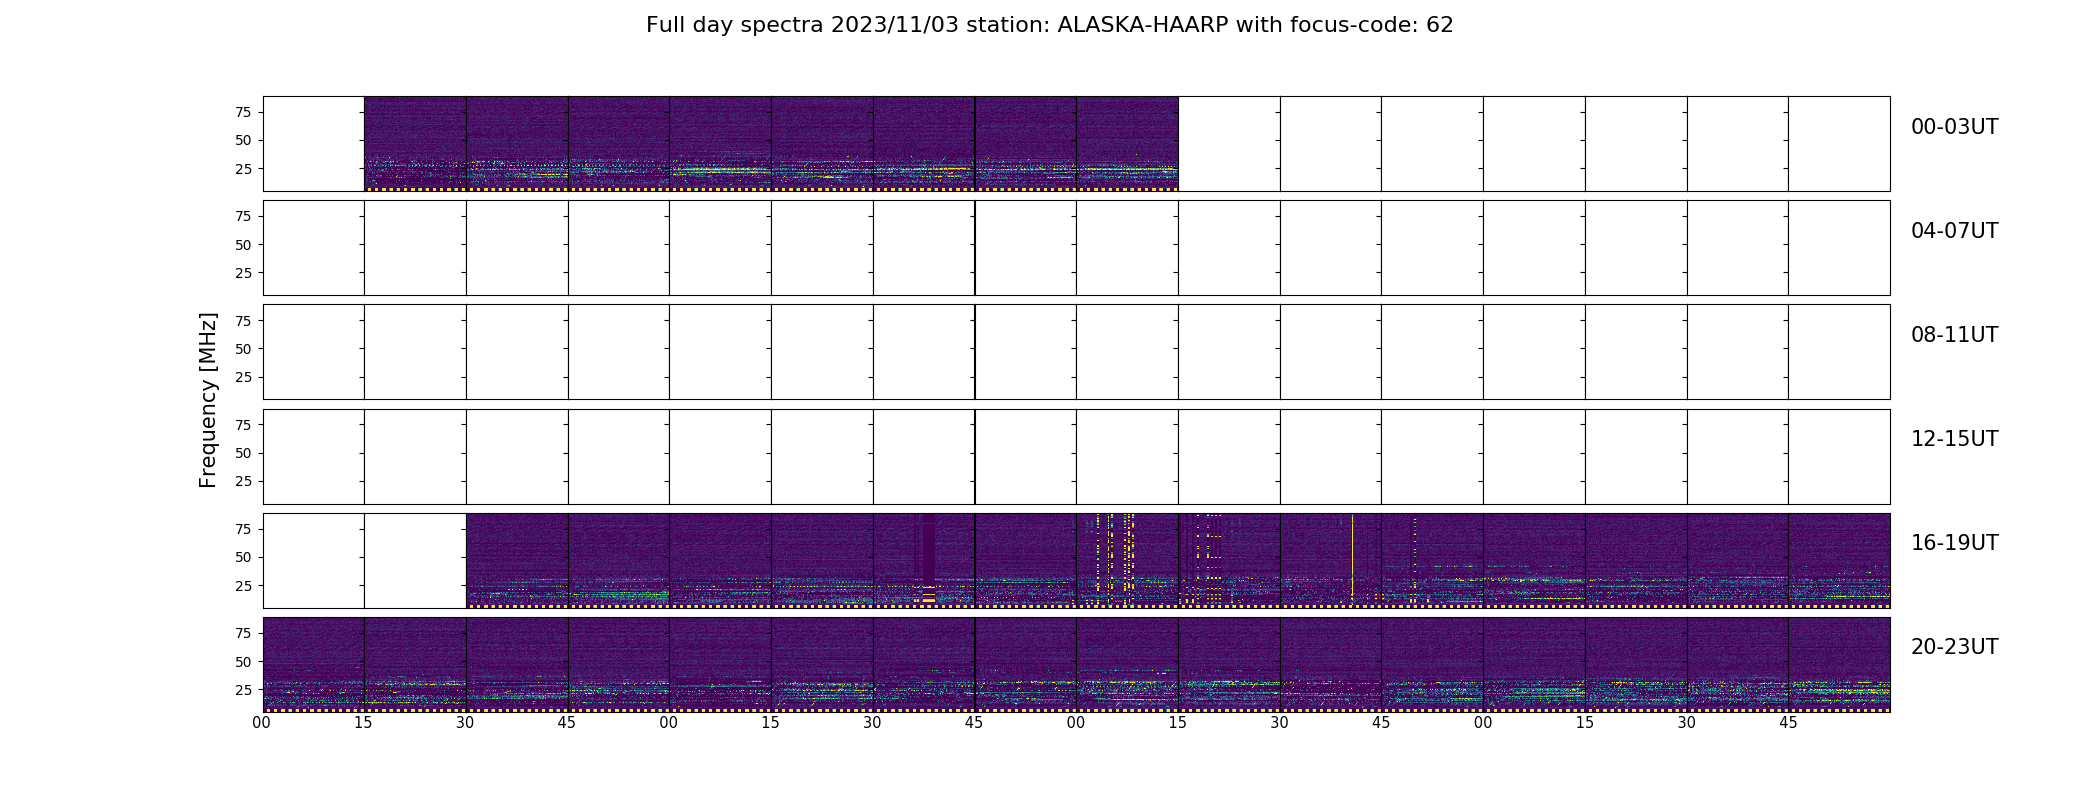The image size is (2100, 800).
Task: Click the '25' tick label of 08-11UT row
Action: [243, 377]
